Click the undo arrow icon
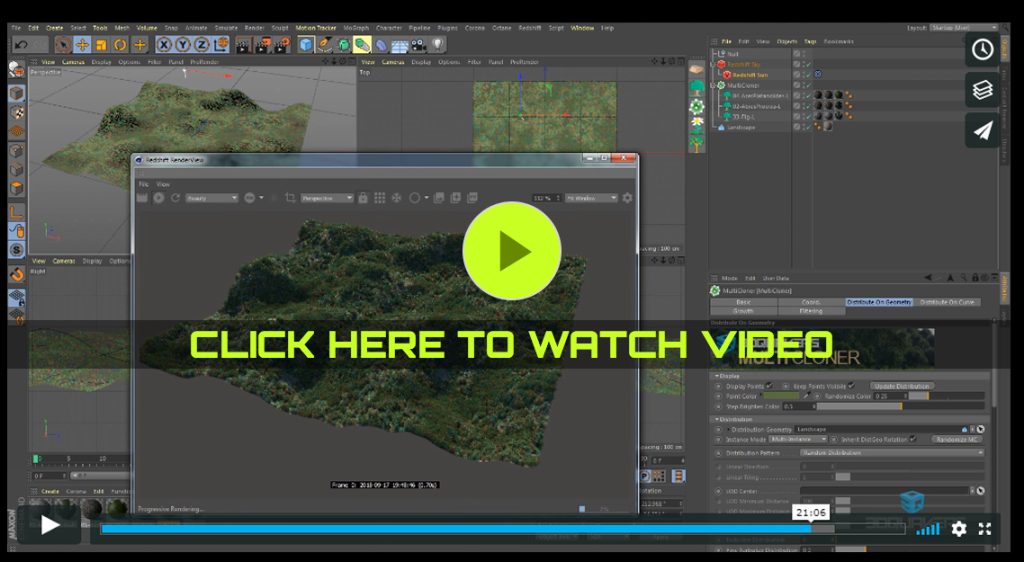The height and width of the screenshot is (562, 1024). click(x=22, y=44)
